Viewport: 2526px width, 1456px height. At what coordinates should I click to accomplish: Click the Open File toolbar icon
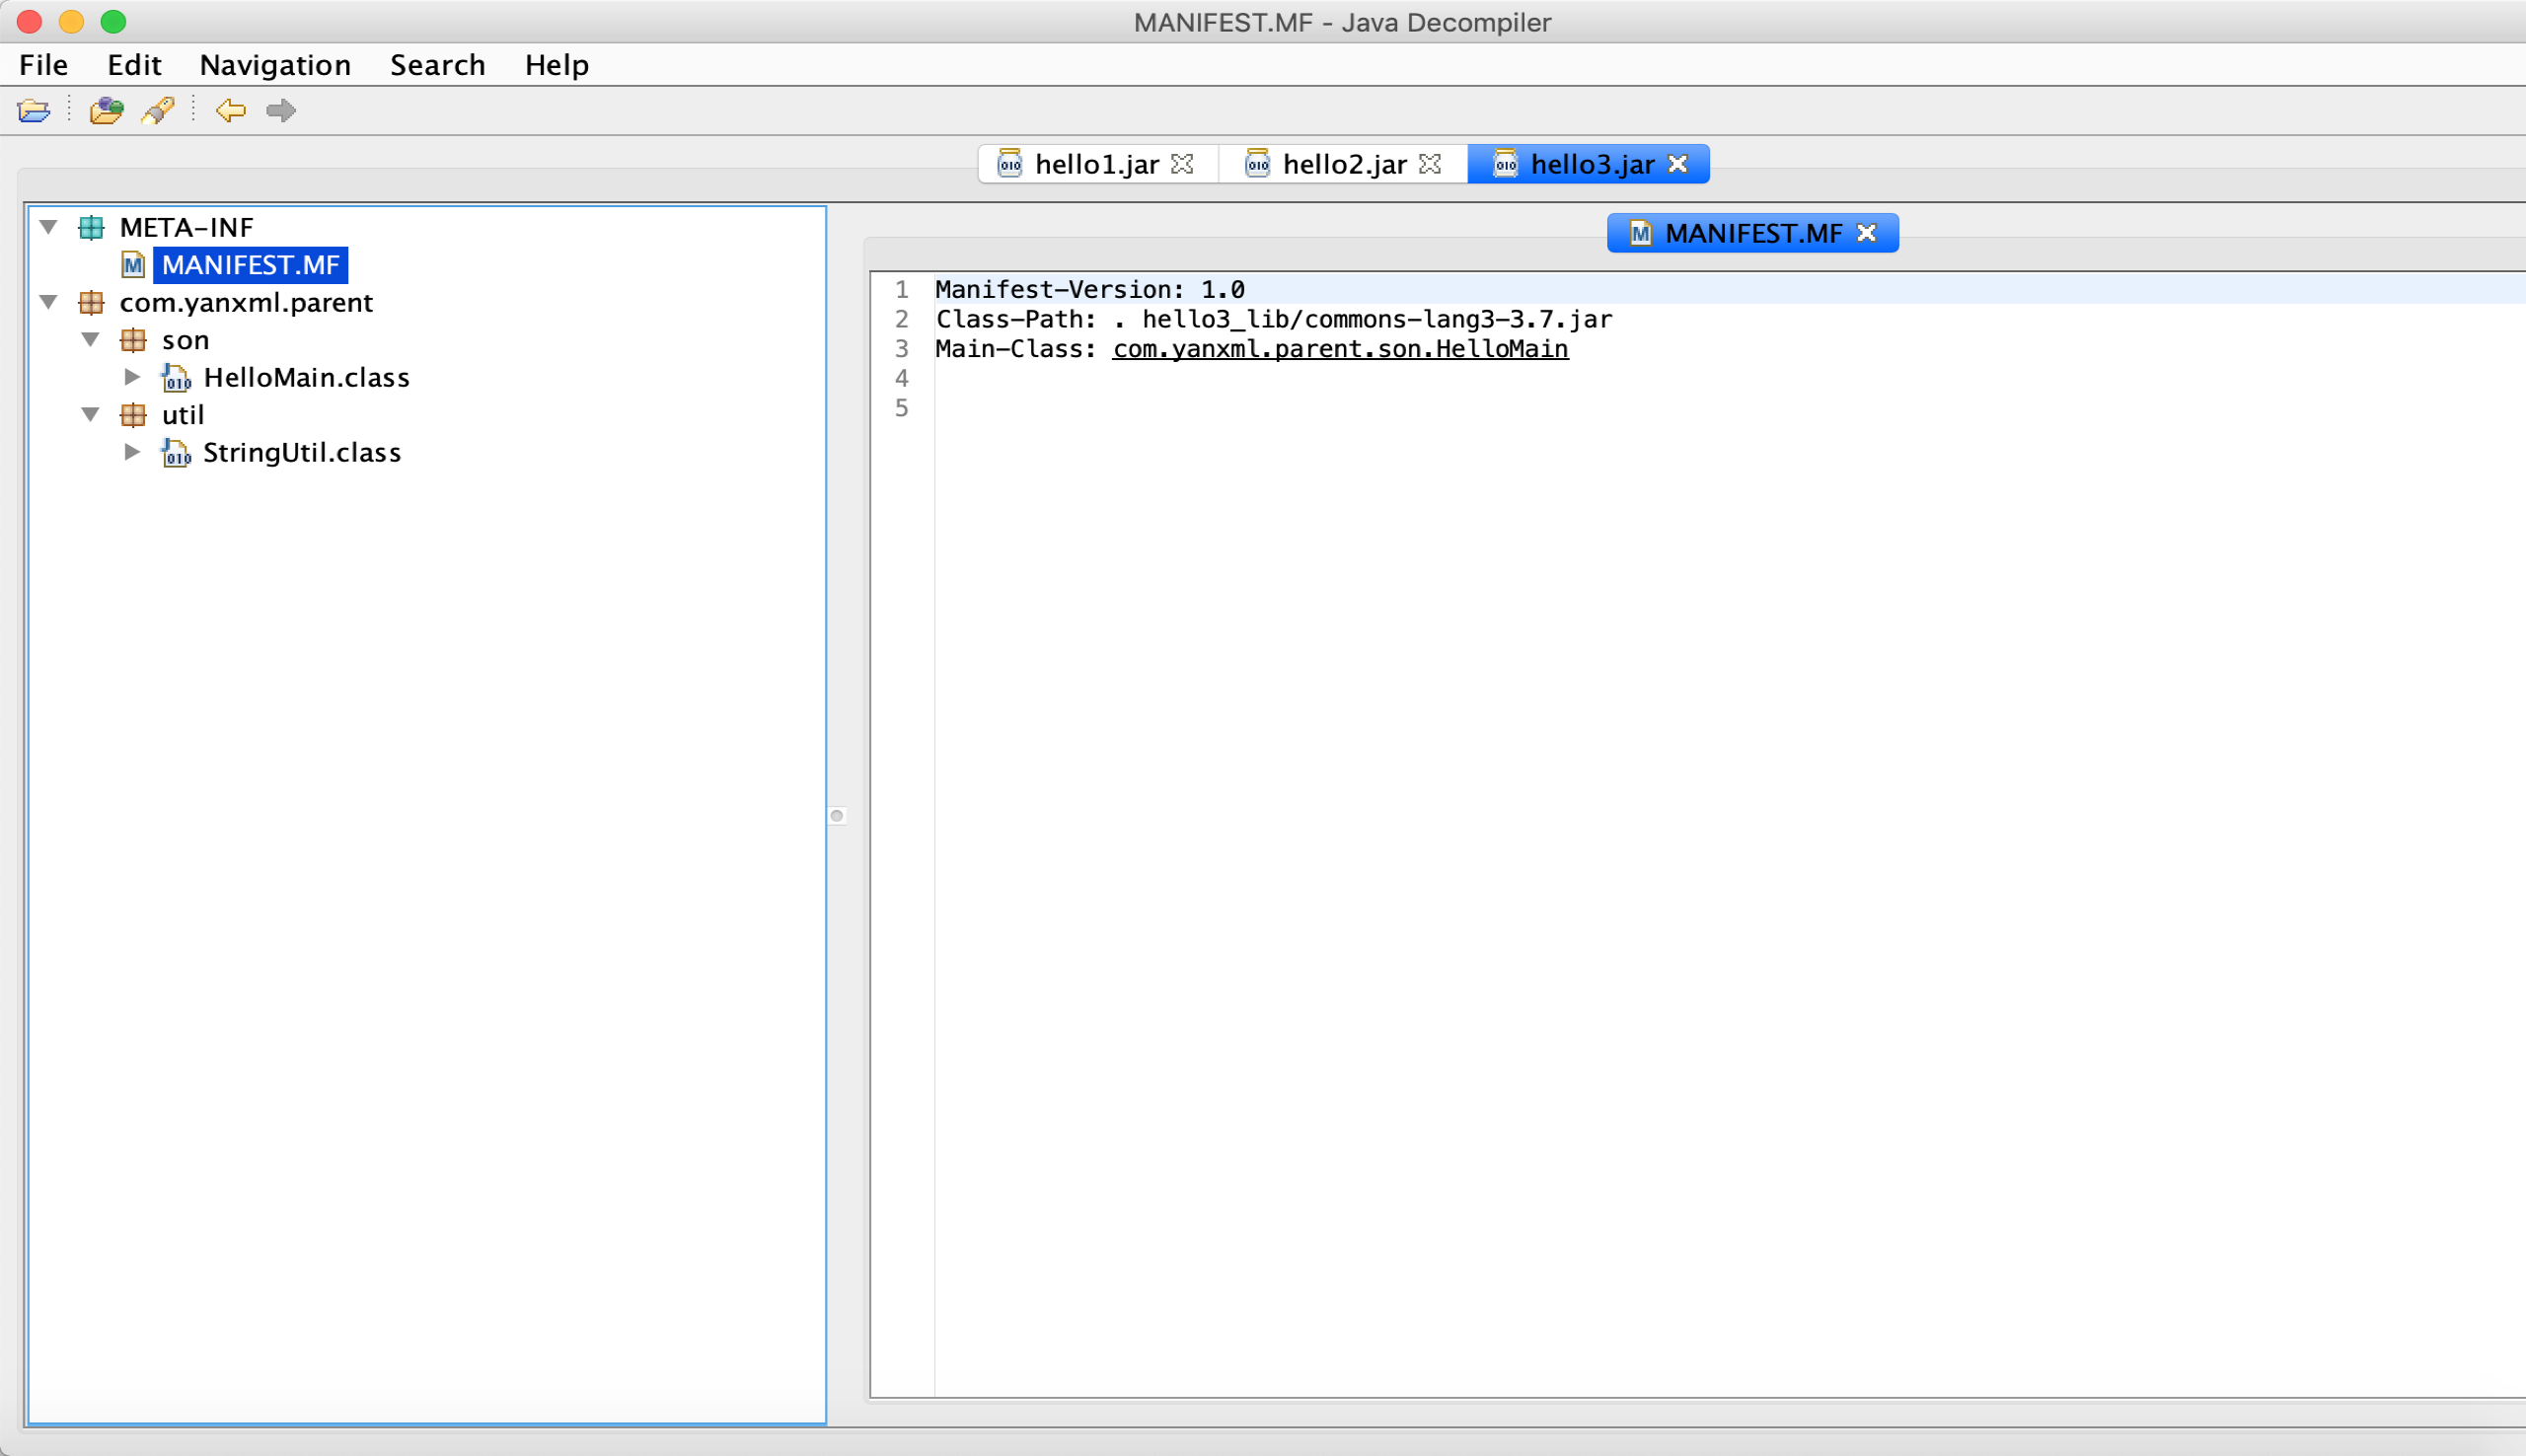click(x=34, y=110)
